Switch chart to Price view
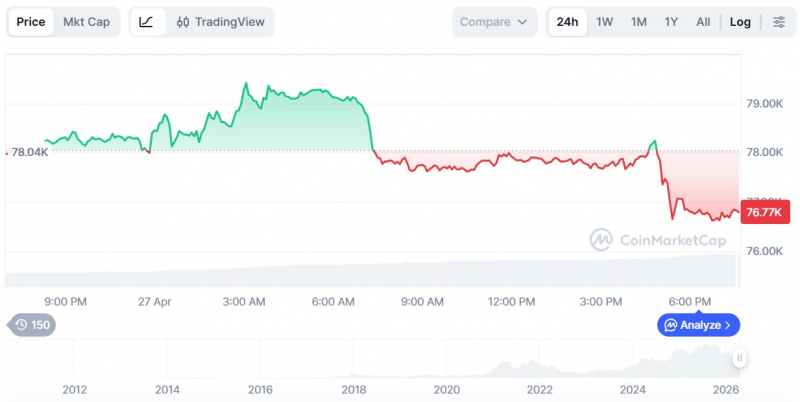The image size is (800, 402). (31, 22)
